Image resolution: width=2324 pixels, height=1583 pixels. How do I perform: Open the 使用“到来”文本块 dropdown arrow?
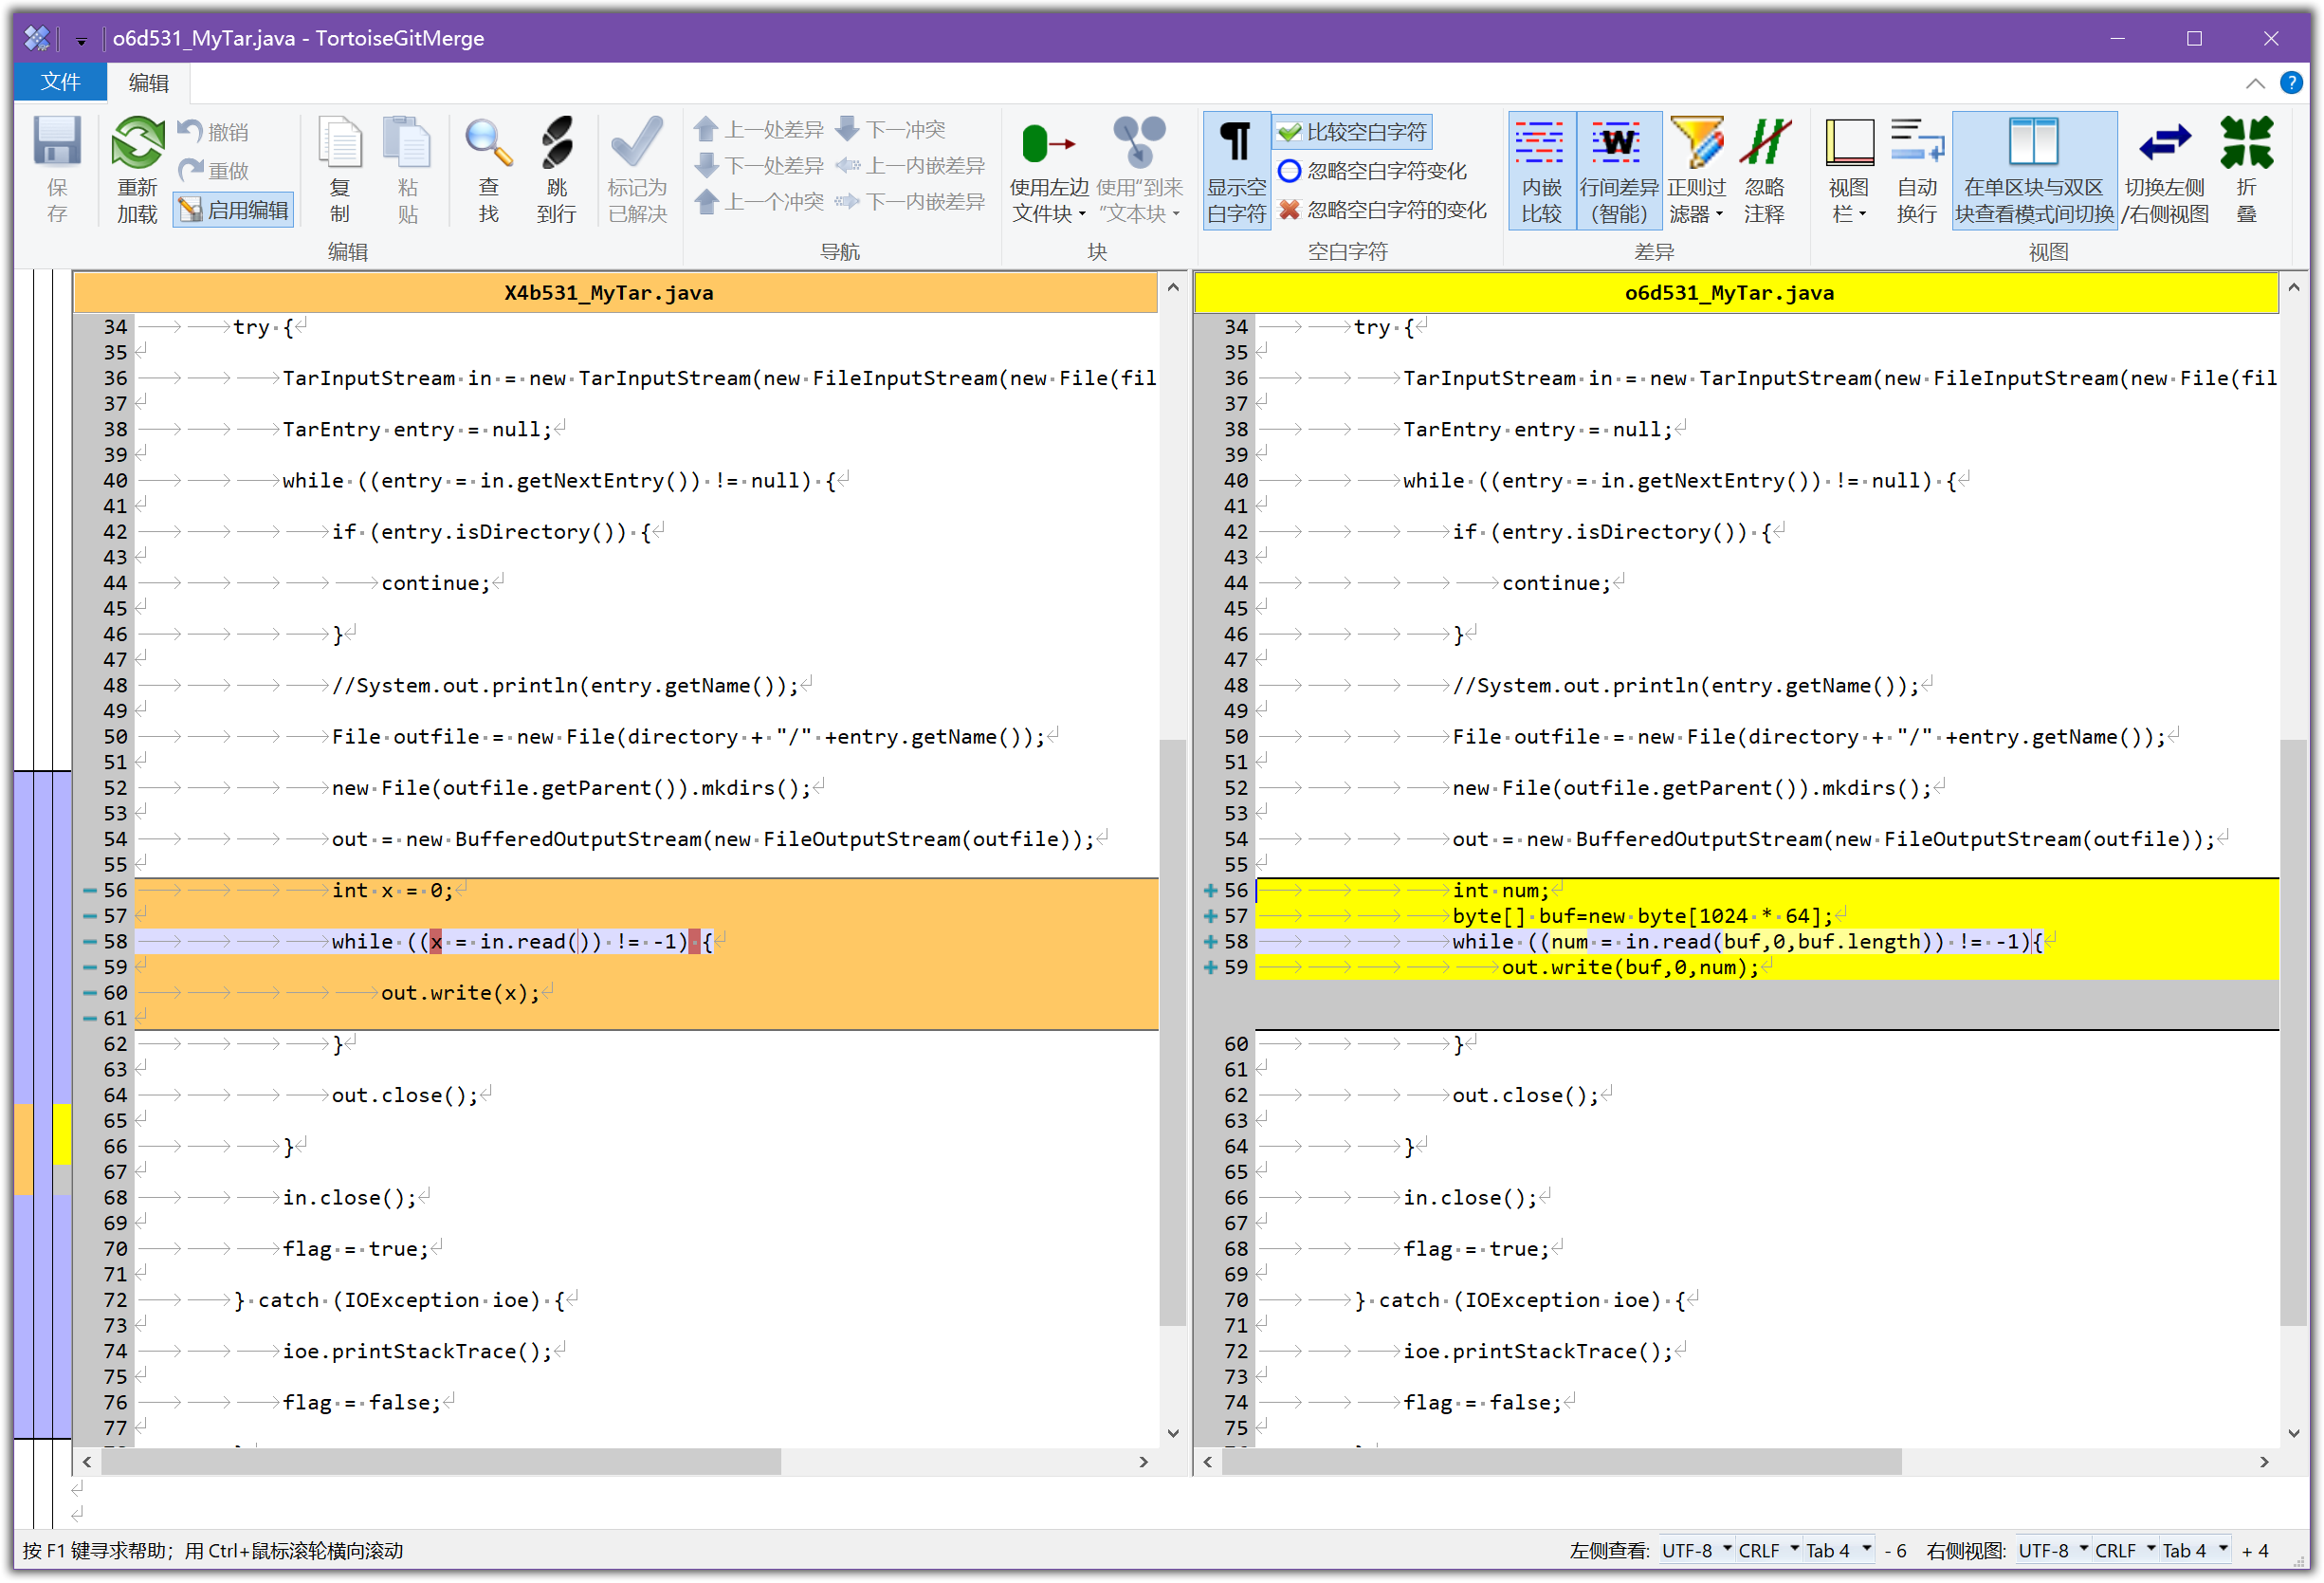pyautogui.click(x=1176, y=214)
